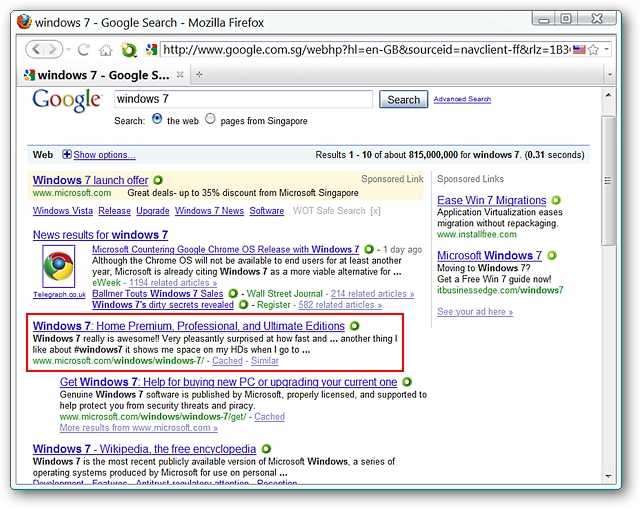Open 'Windows 7's dirty secrets revealed' link

163,305
